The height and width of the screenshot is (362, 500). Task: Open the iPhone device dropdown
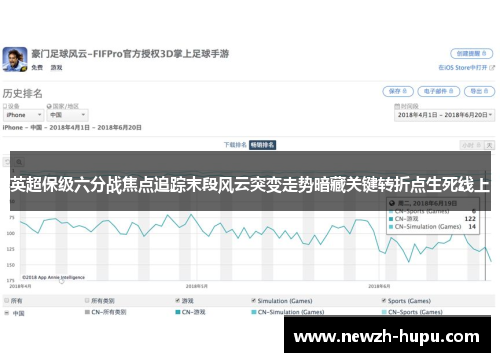coord(23,115)
